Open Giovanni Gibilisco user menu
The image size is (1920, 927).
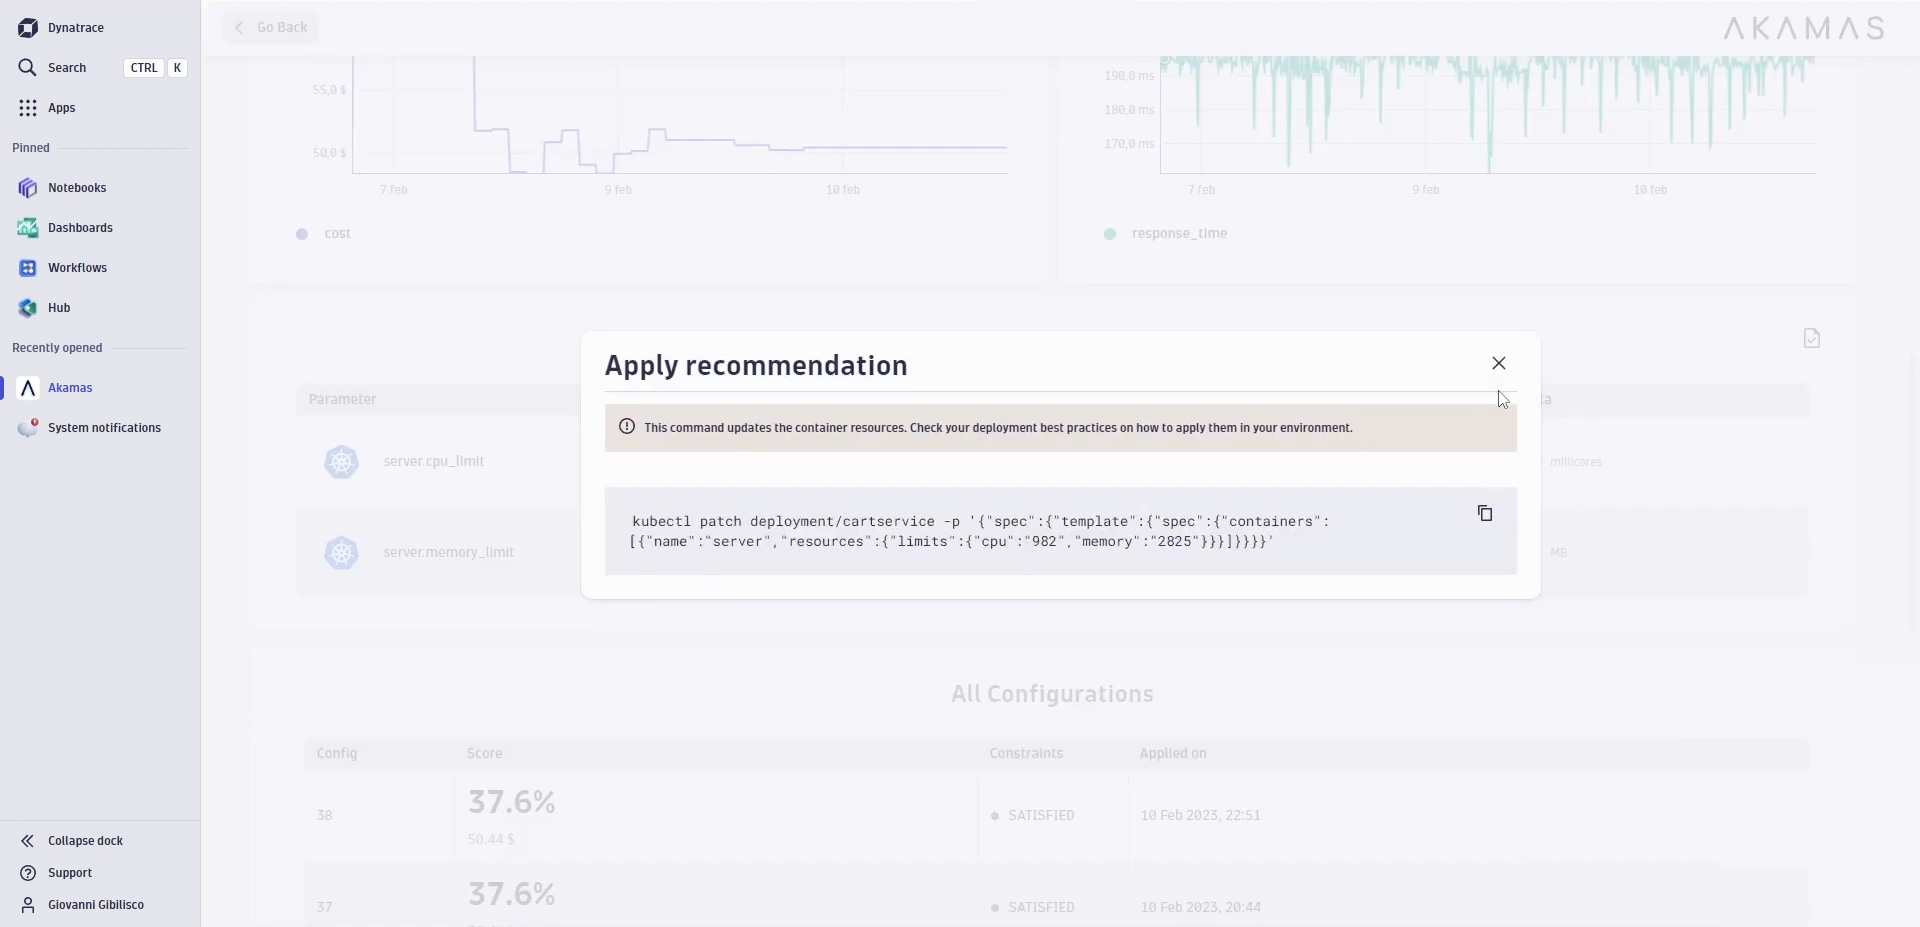tap(95, 905)
